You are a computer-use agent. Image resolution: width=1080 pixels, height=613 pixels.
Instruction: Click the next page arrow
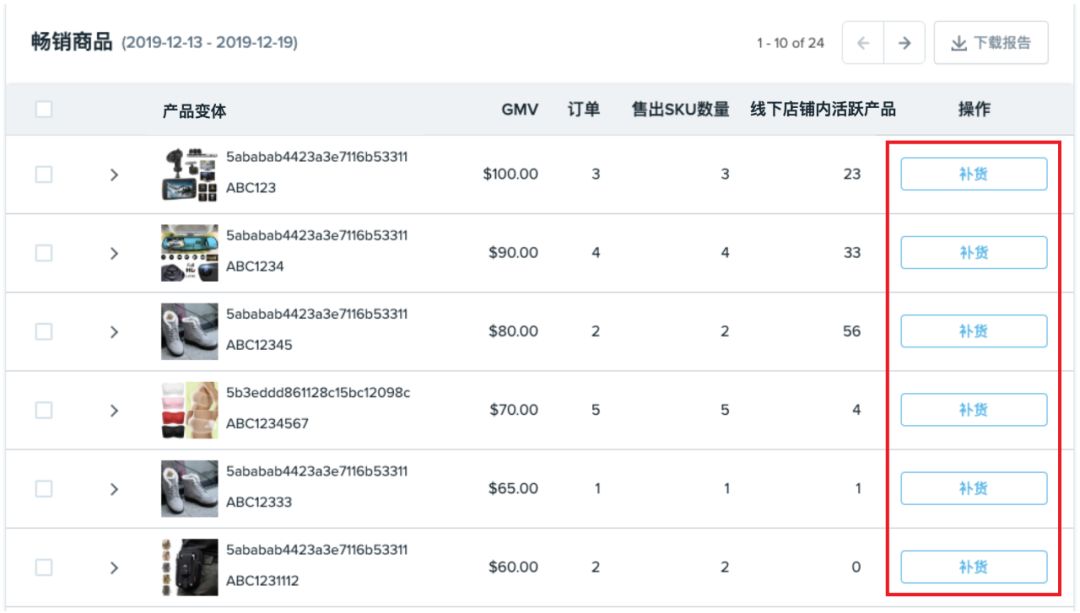pos(903,42)
